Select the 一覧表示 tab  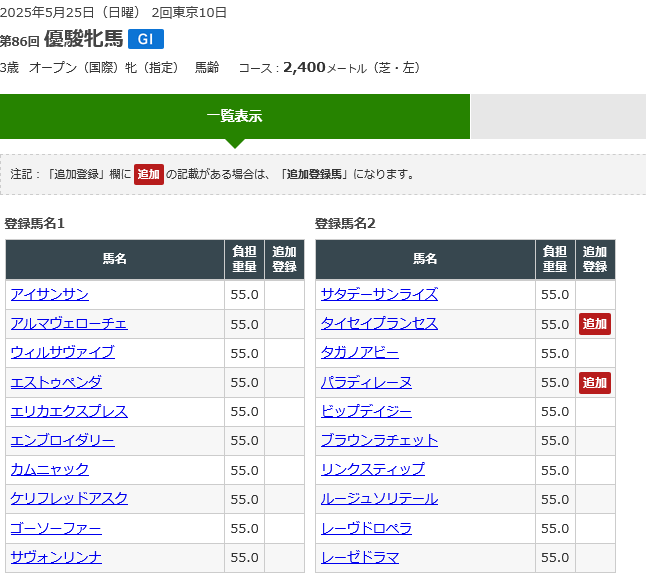(234, 116)
